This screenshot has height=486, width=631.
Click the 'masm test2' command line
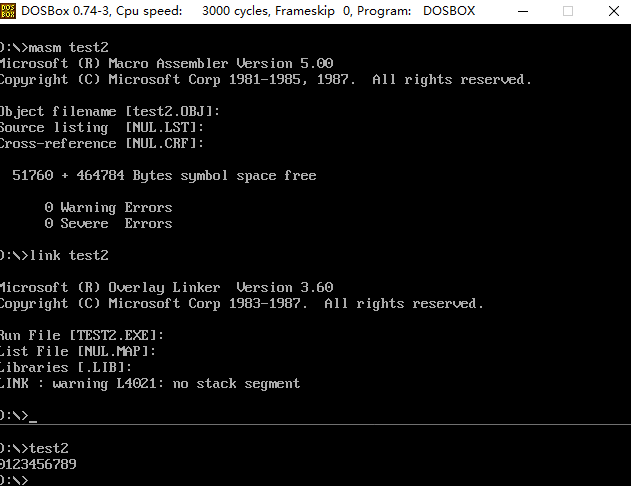pos(54,47)
